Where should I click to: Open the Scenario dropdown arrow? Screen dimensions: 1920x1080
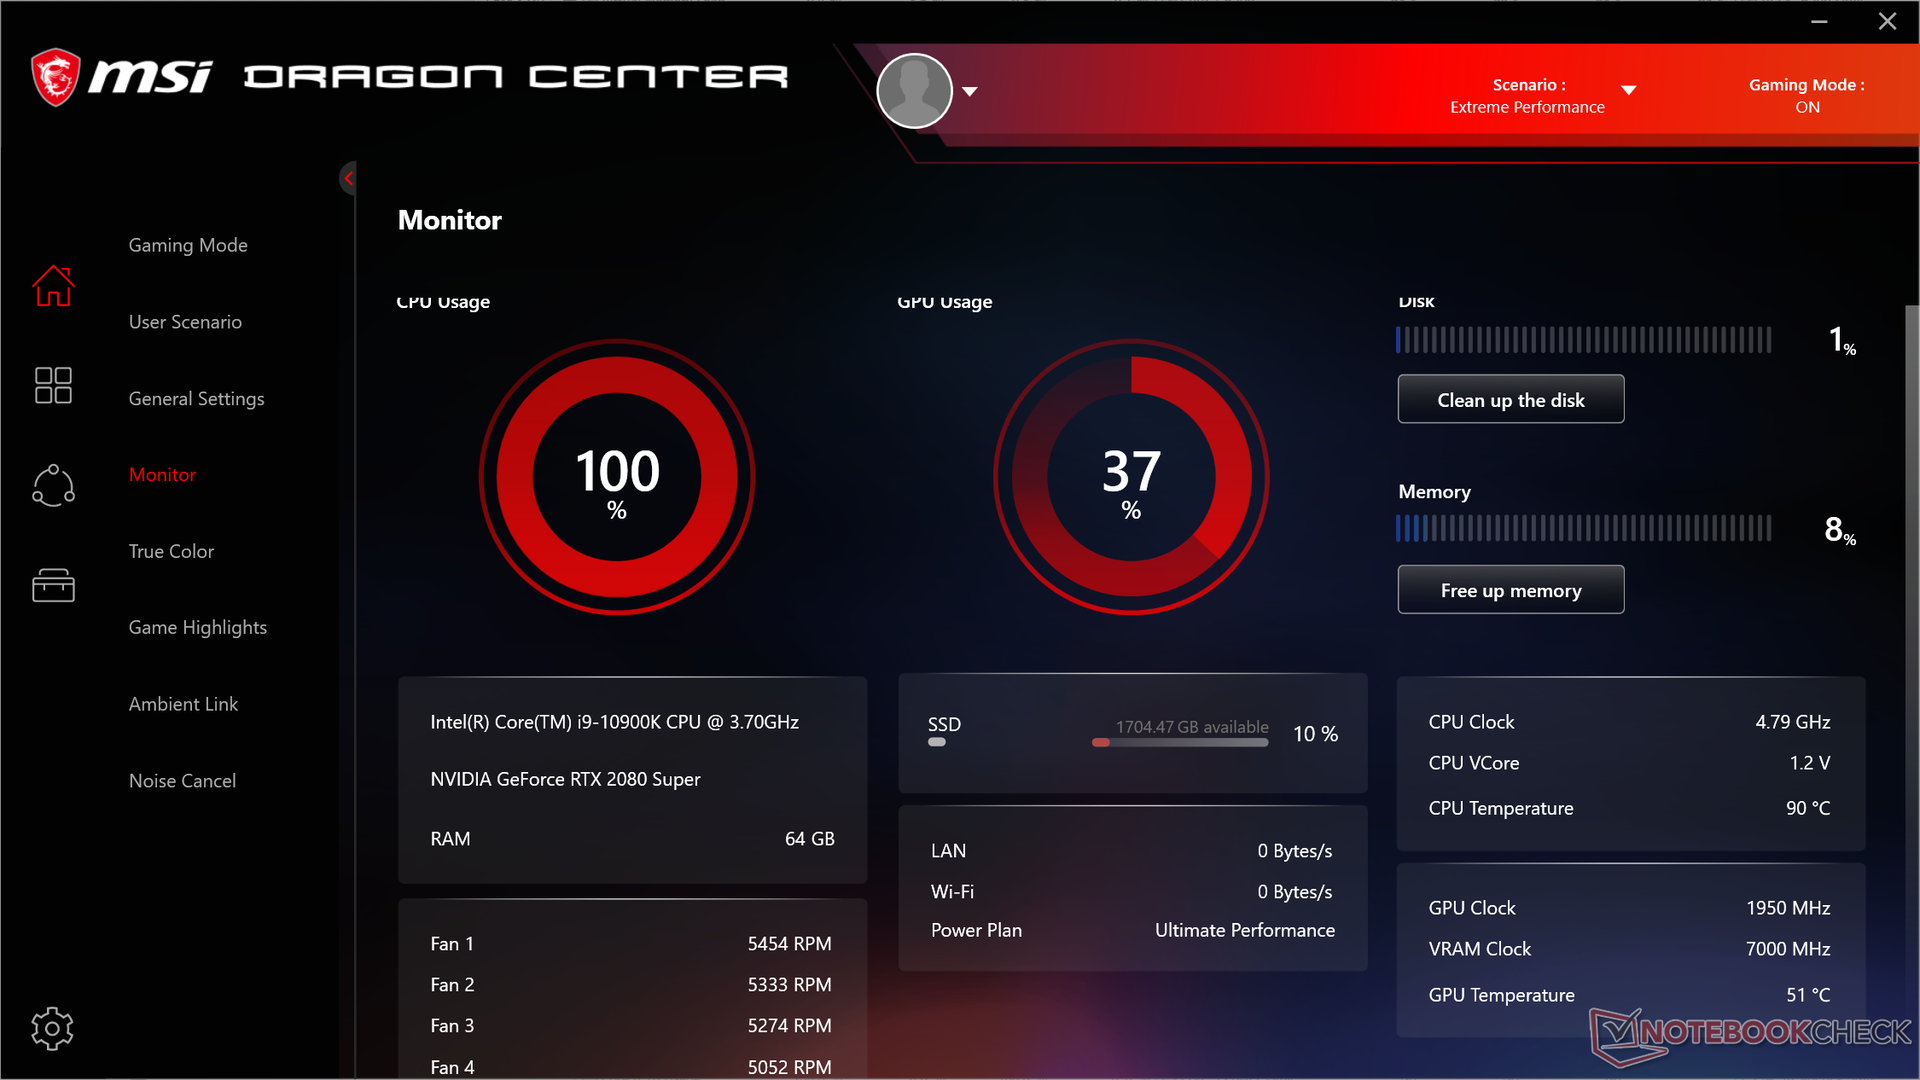(x=1628, y=90)
